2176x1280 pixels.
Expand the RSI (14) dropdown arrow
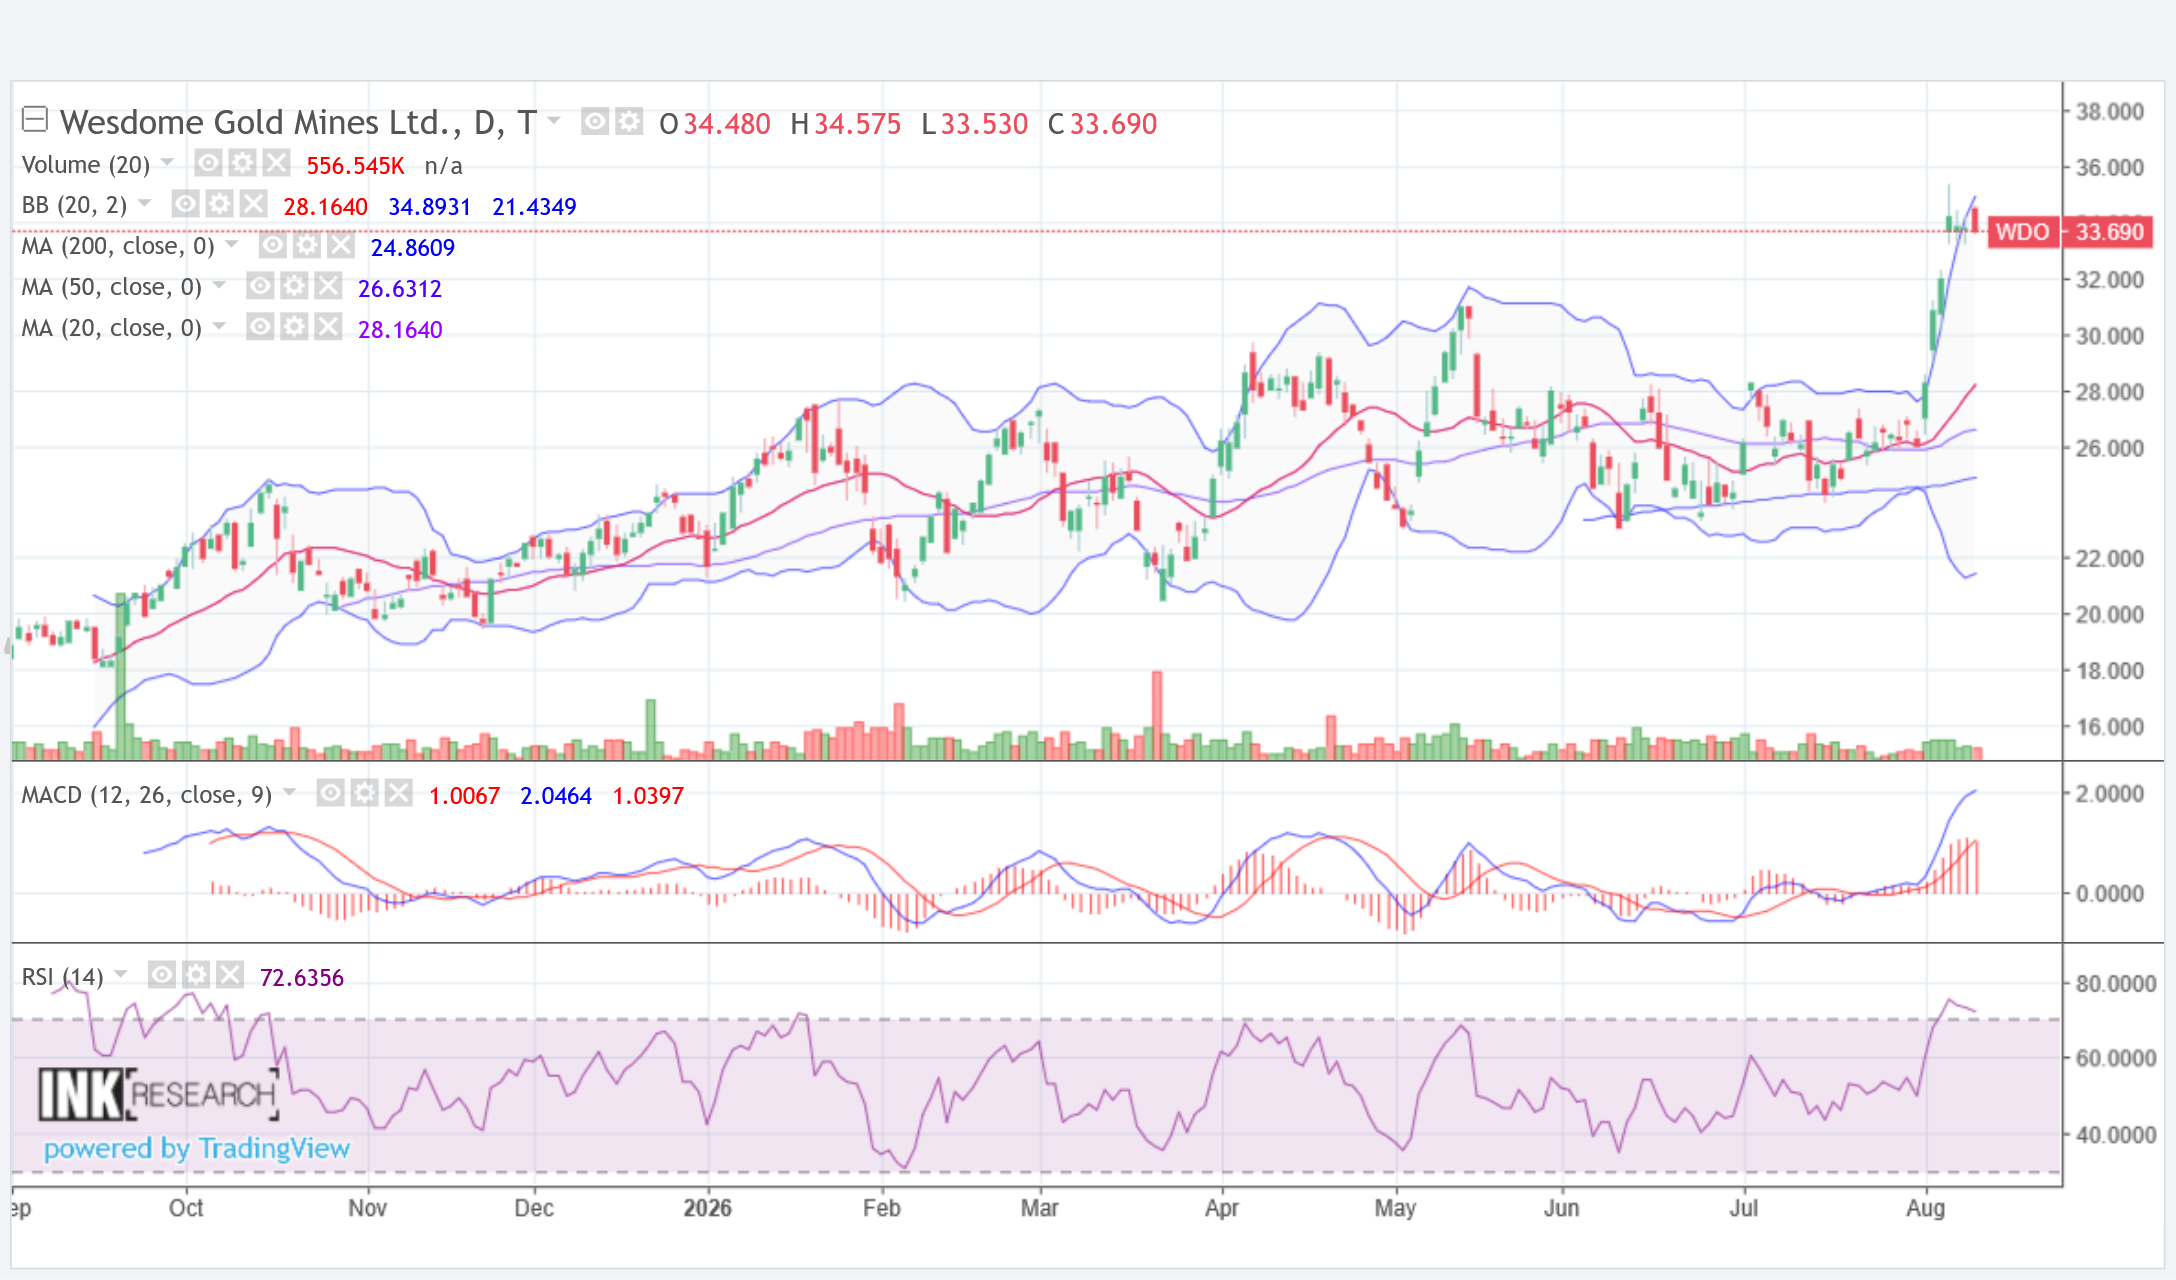[x=121, y=974]
